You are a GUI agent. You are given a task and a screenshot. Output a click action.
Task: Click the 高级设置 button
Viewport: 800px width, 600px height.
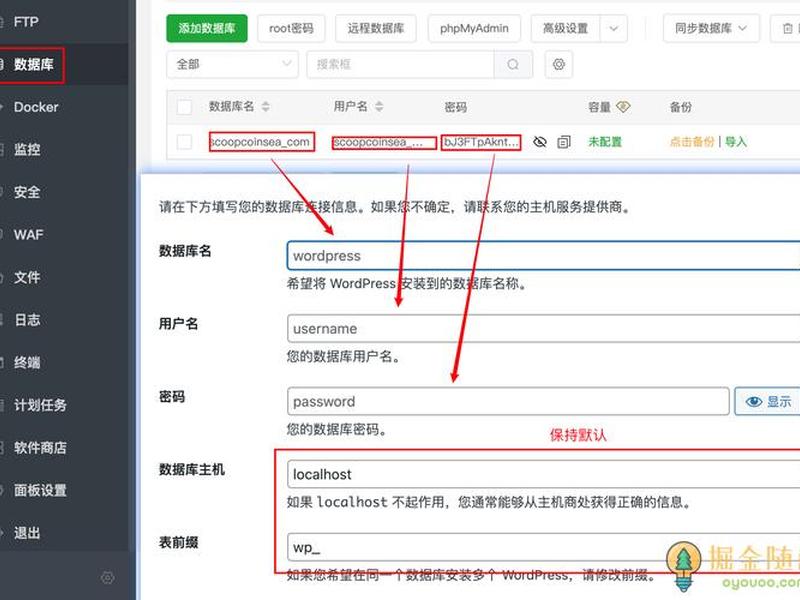(565, 28)
